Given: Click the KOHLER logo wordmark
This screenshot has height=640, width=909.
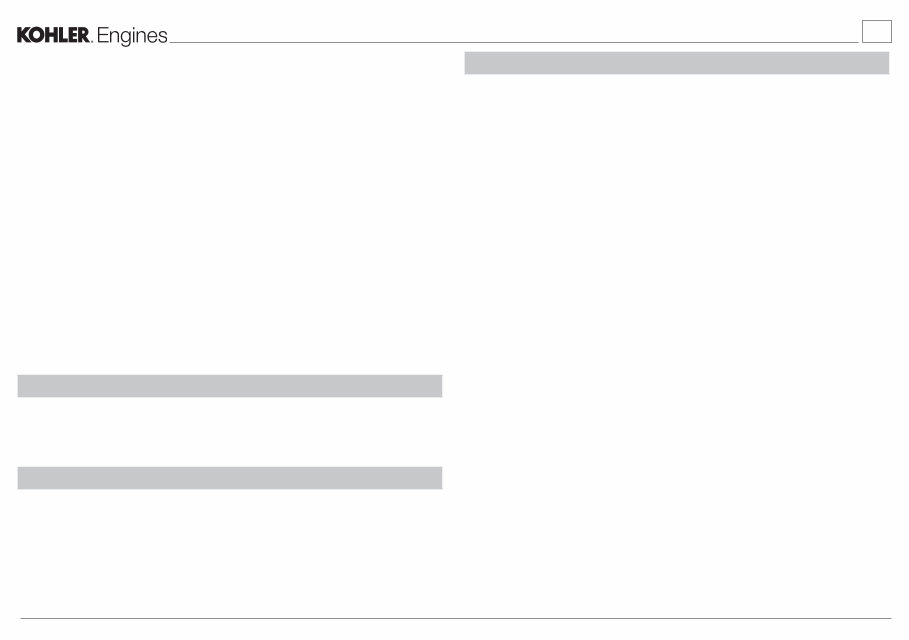Looking at the screenshot, I should (53, 35).
